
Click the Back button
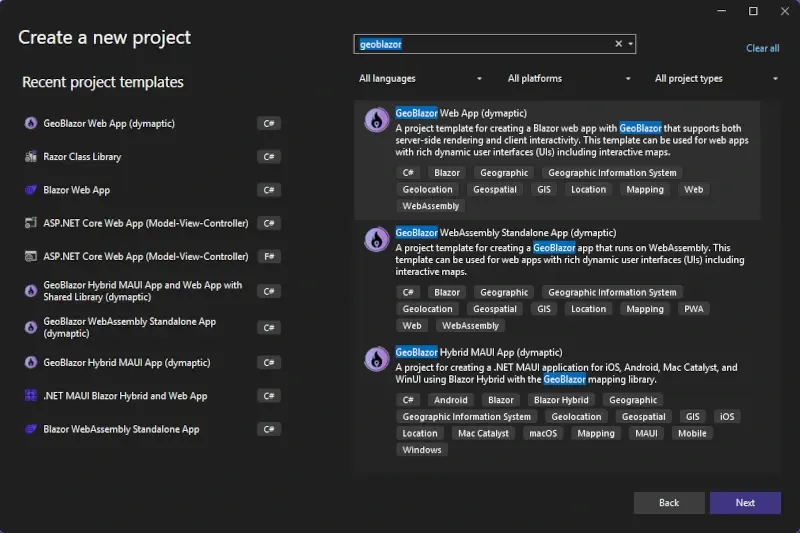pos(669,503)
